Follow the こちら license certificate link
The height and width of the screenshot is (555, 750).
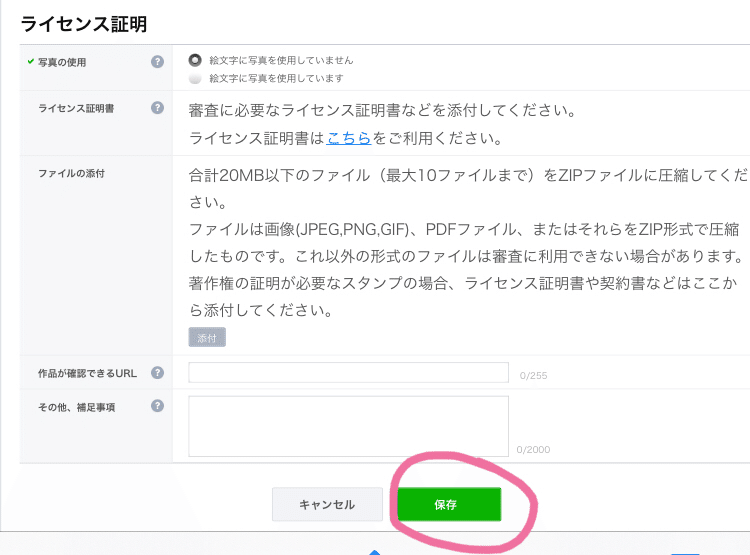click(x=349, y=138)
